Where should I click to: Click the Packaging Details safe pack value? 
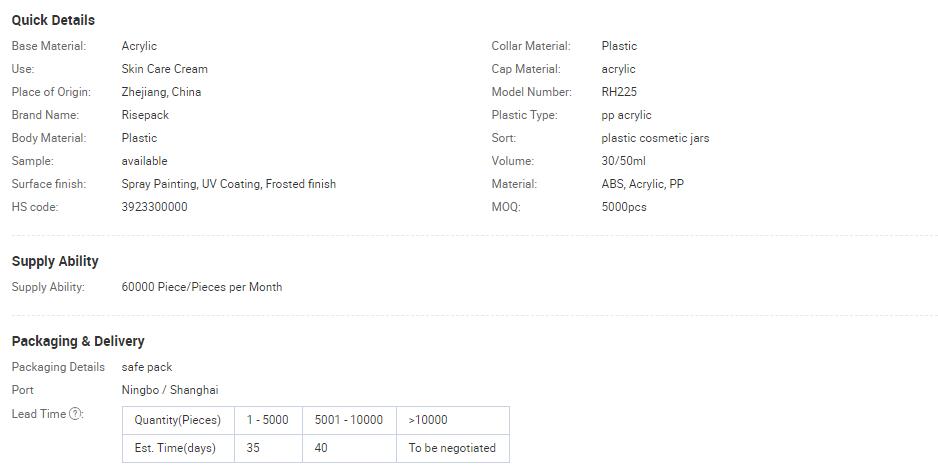(147, 367)
